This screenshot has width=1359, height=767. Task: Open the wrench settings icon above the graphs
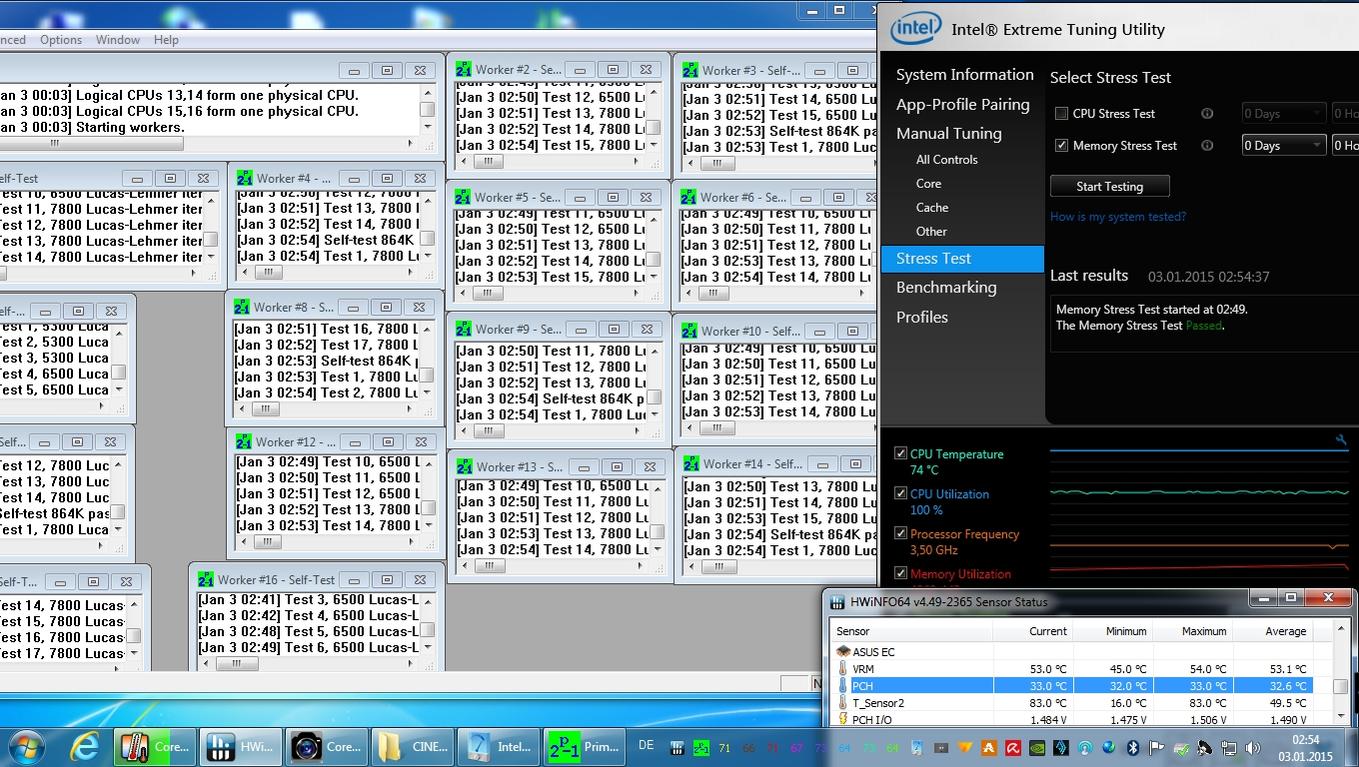point(1342,440)
